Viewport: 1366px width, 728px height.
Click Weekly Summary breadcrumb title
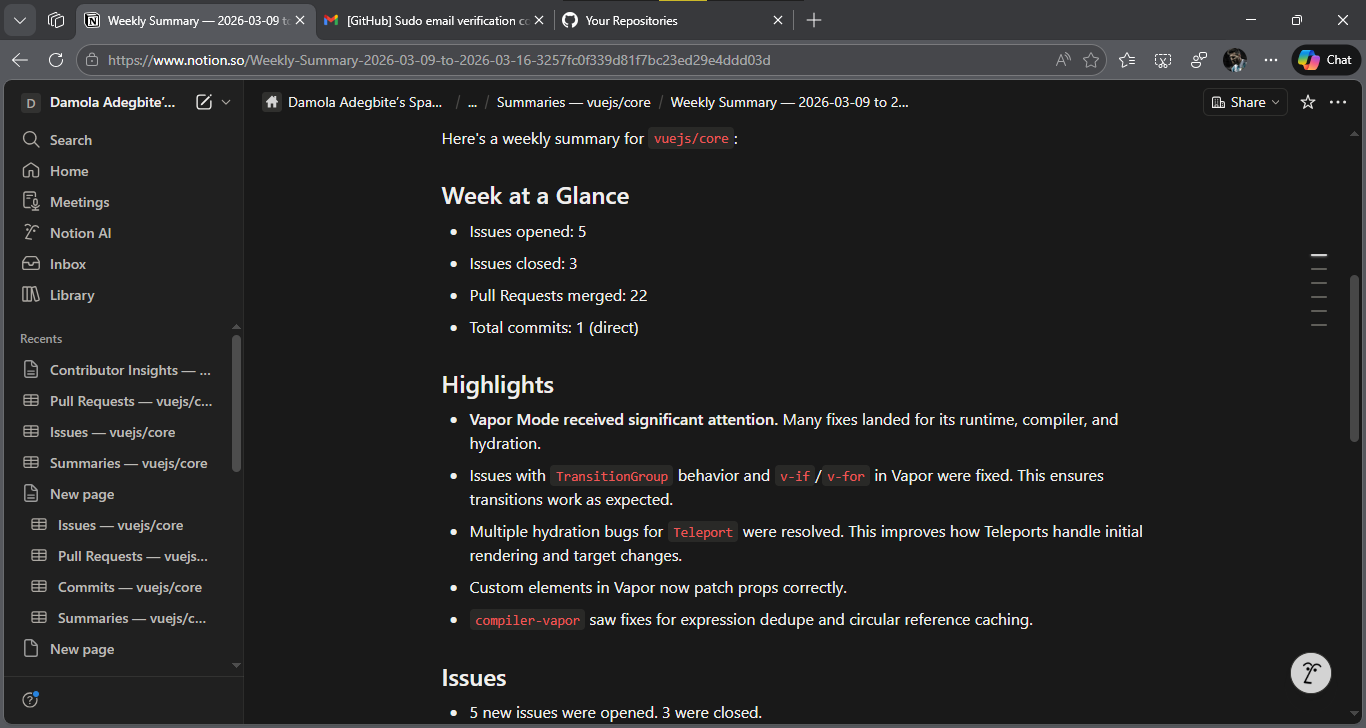click(790, 102)
